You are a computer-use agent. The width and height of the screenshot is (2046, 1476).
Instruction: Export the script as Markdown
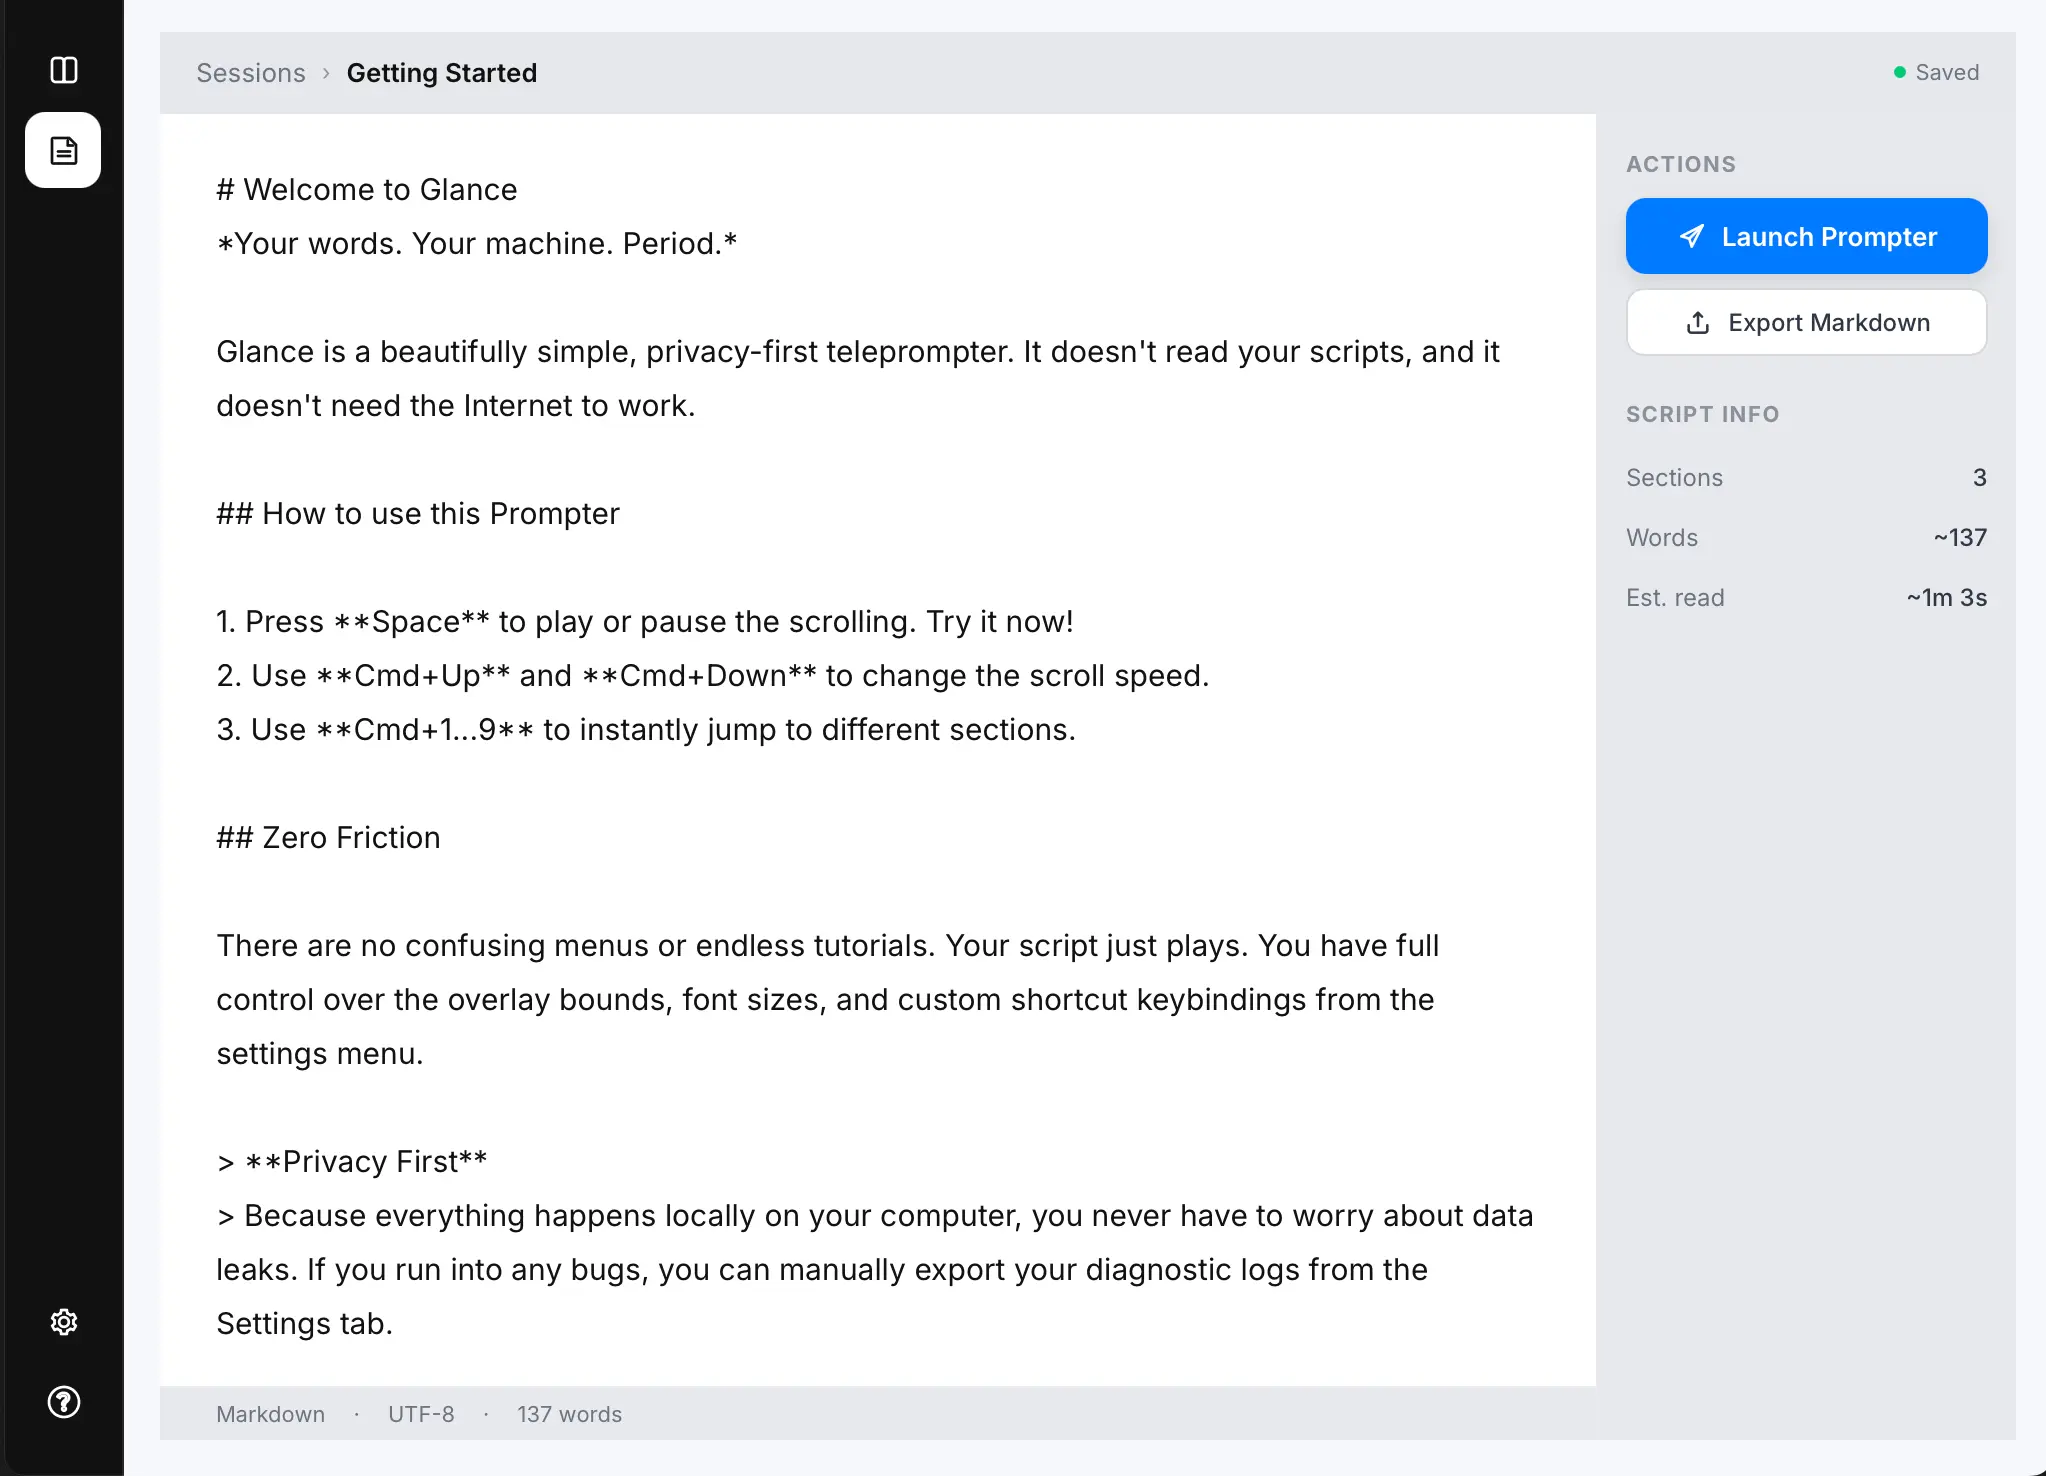pos(1806,322)
